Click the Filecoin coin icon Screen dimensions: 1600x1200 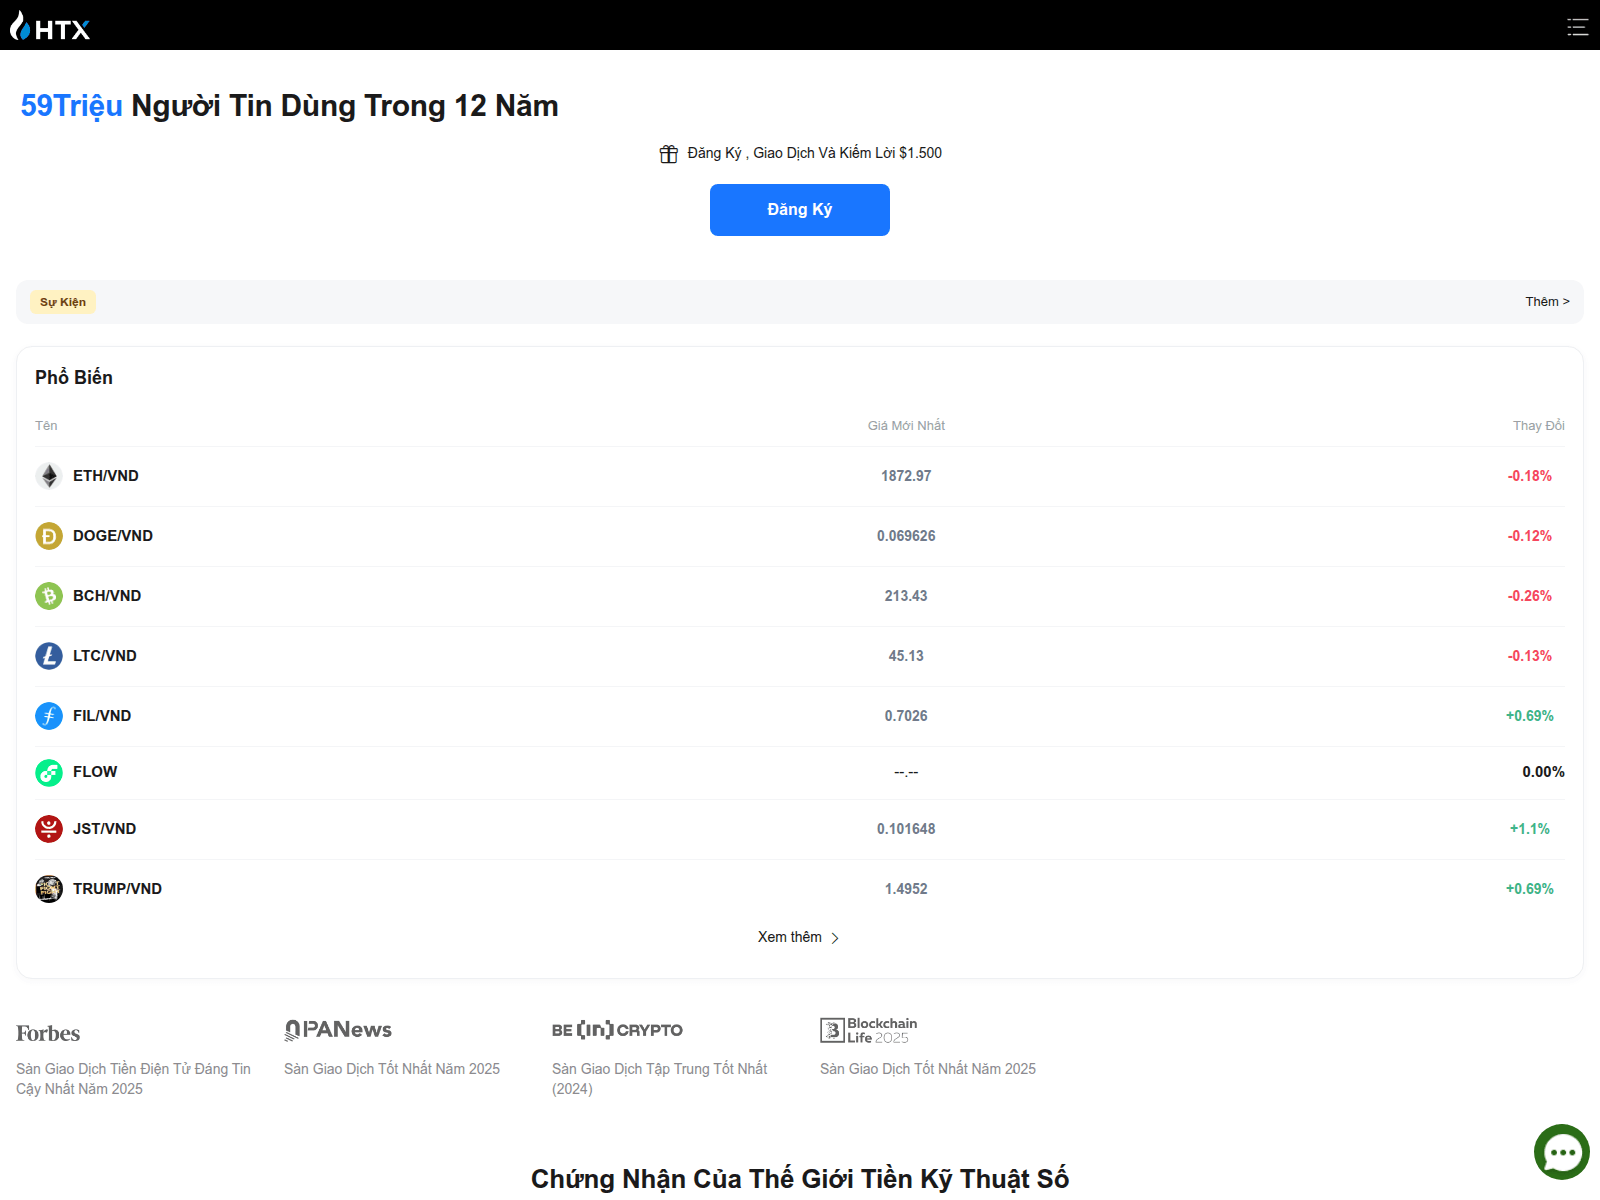49,716
